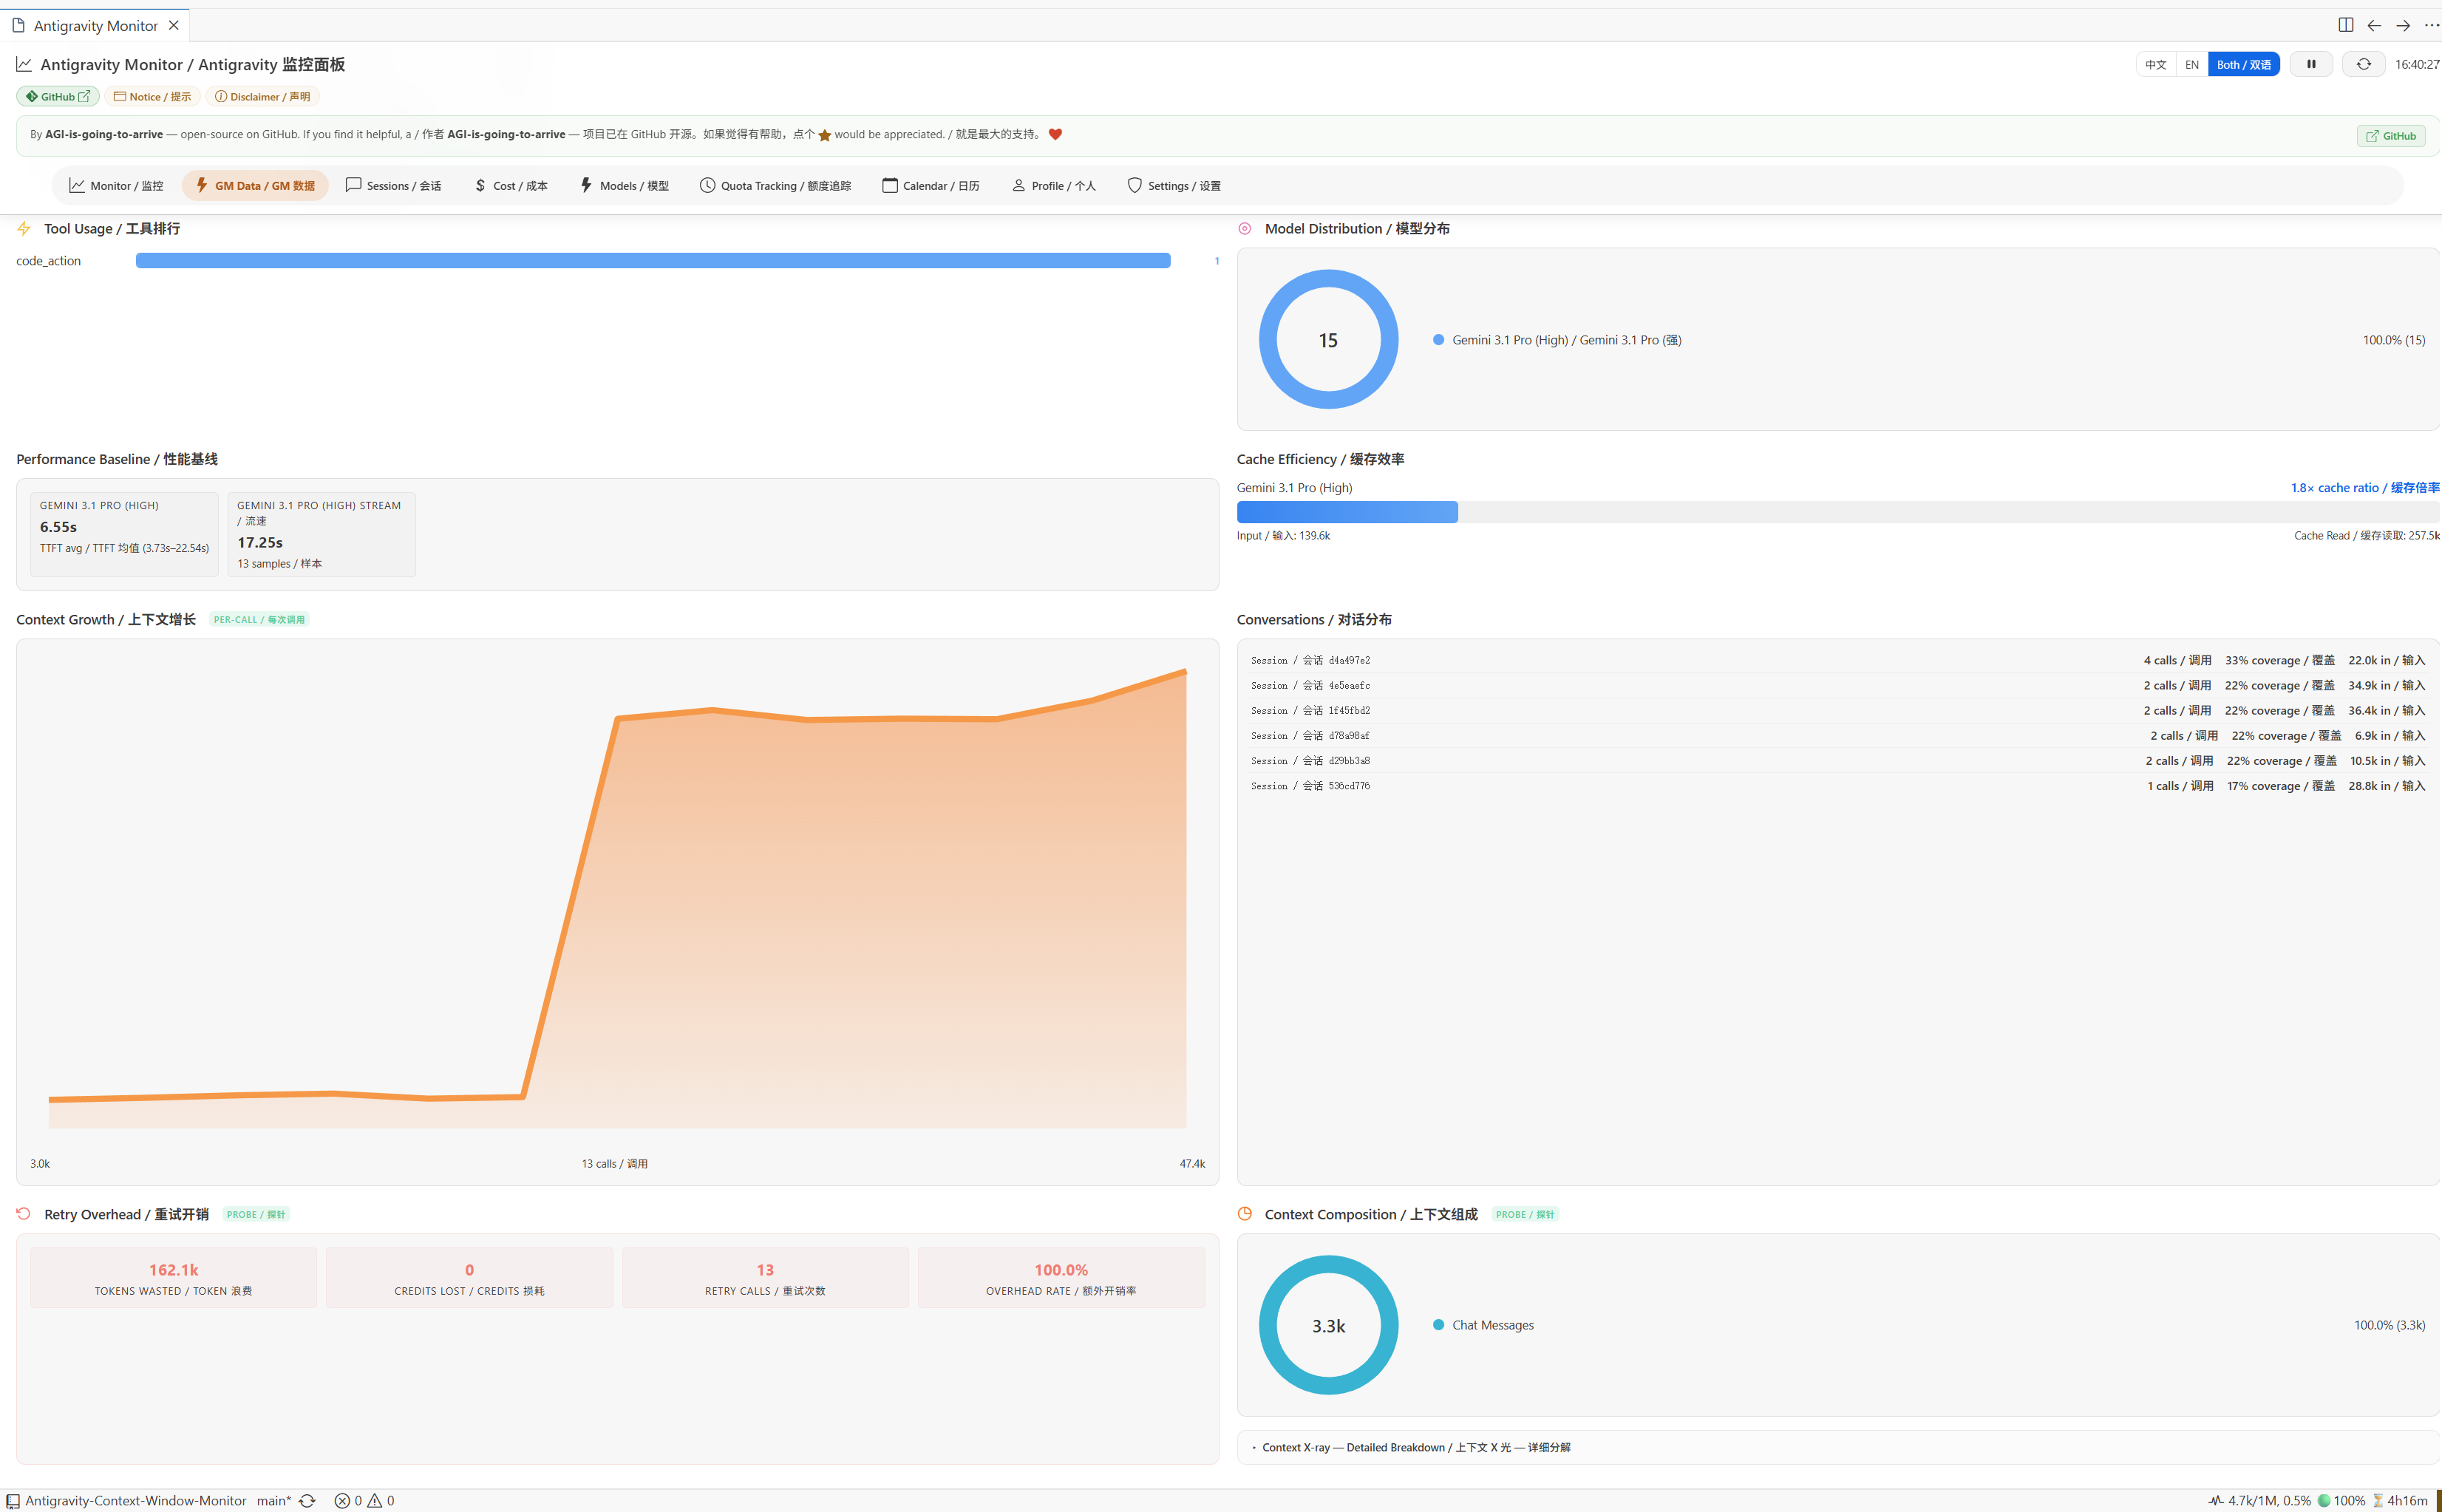Viewport: 2442px width, 1512px height.
Task: Open the Sessions / 会话 tab
Action: pos(393,185)
